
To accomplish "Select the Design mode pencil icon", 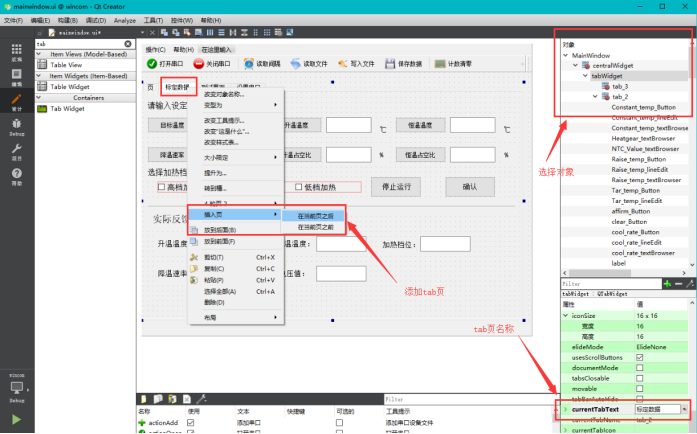I will pyautogui.click(x=16, y=102).
